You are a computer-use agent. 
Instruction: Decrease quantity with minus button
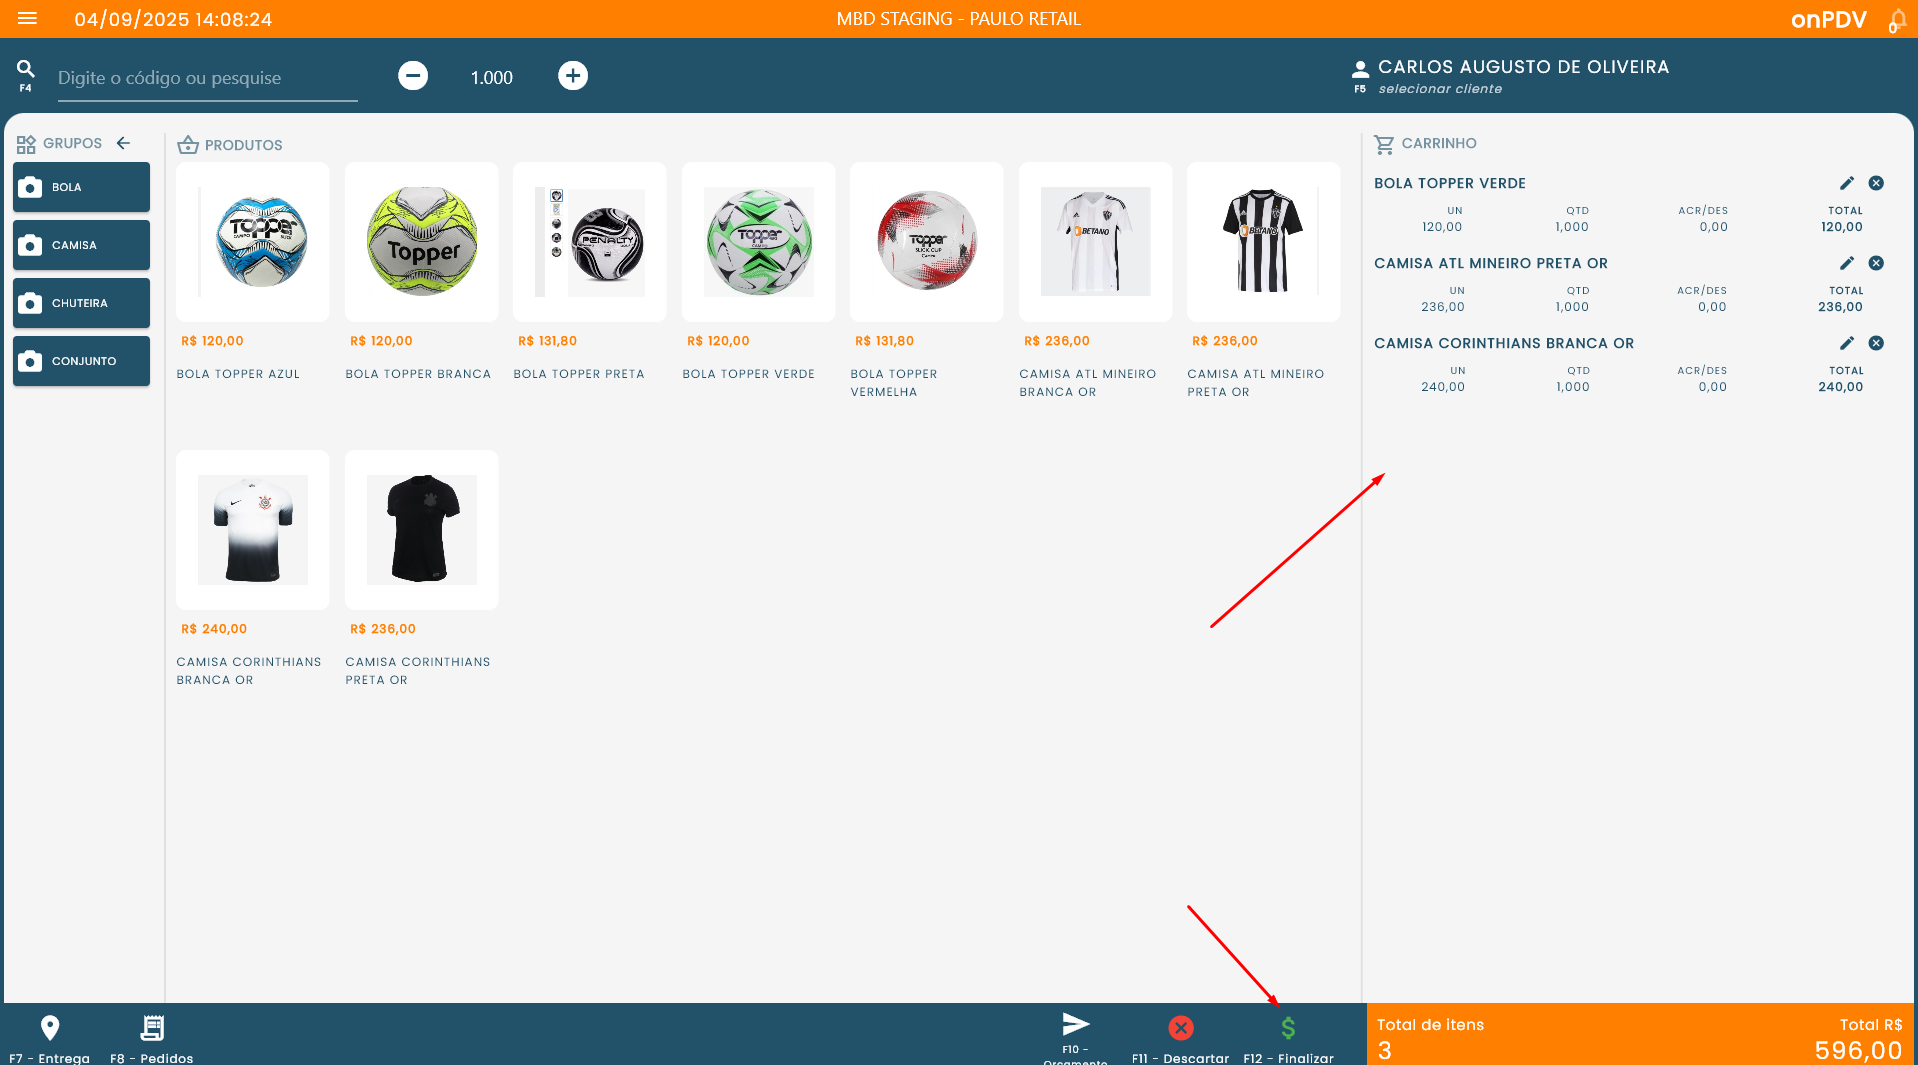(x=413, y=76)
